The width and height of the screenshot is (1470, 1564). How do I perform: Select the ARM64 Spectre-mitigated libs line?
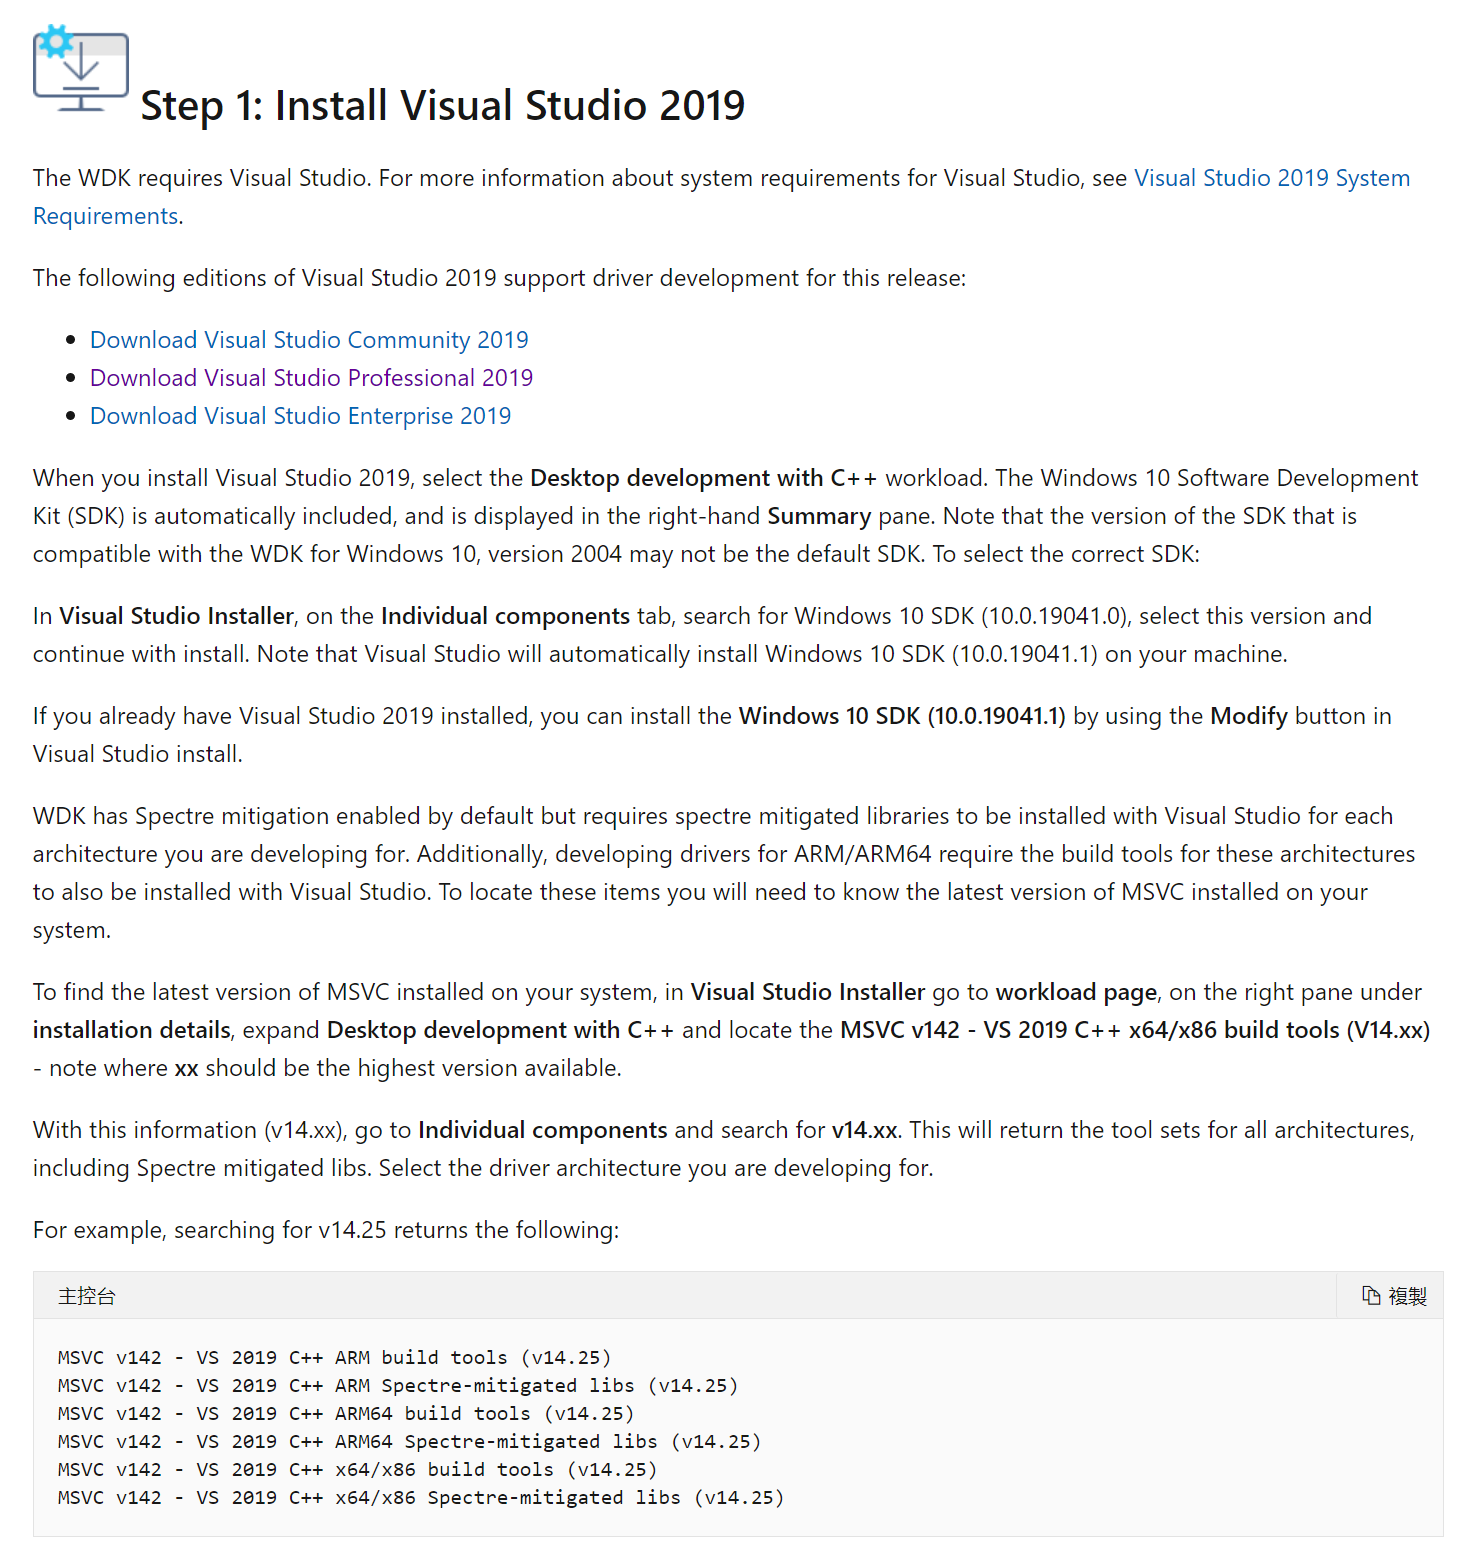(408, 1441)
